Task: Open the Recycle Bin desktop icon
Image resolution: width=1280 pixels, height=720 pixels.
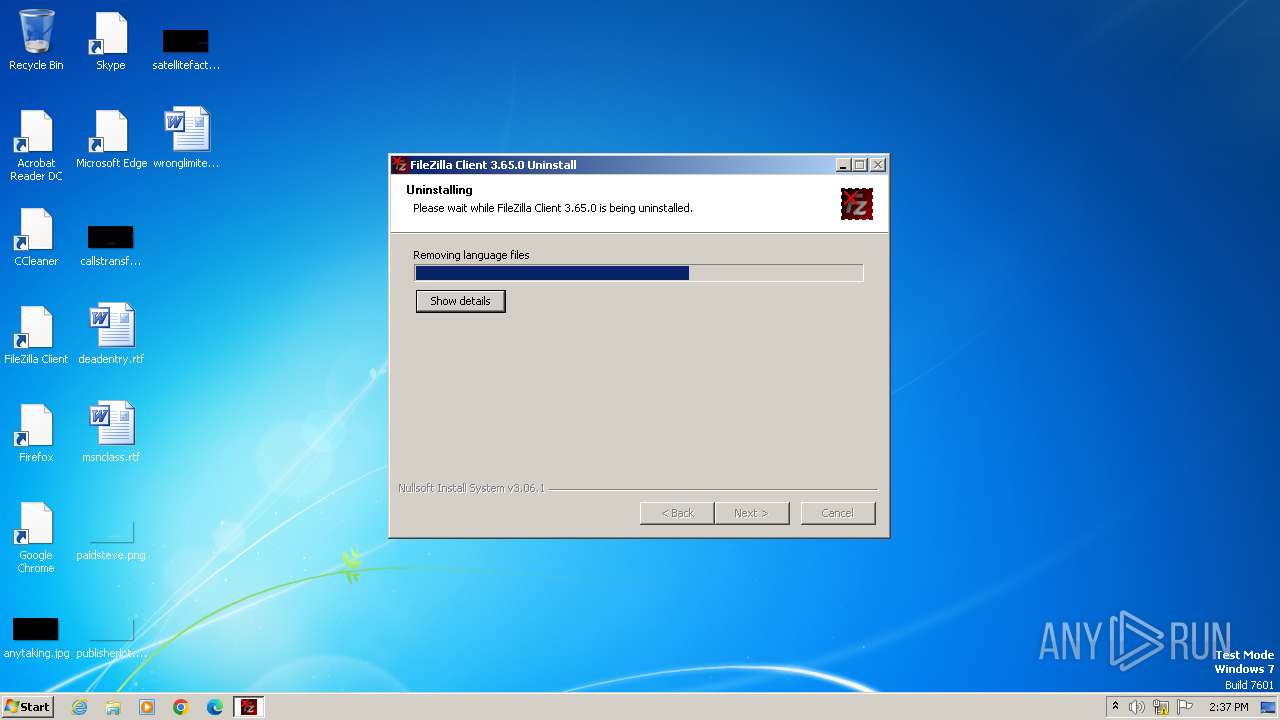Action: [x=36, y=40]
